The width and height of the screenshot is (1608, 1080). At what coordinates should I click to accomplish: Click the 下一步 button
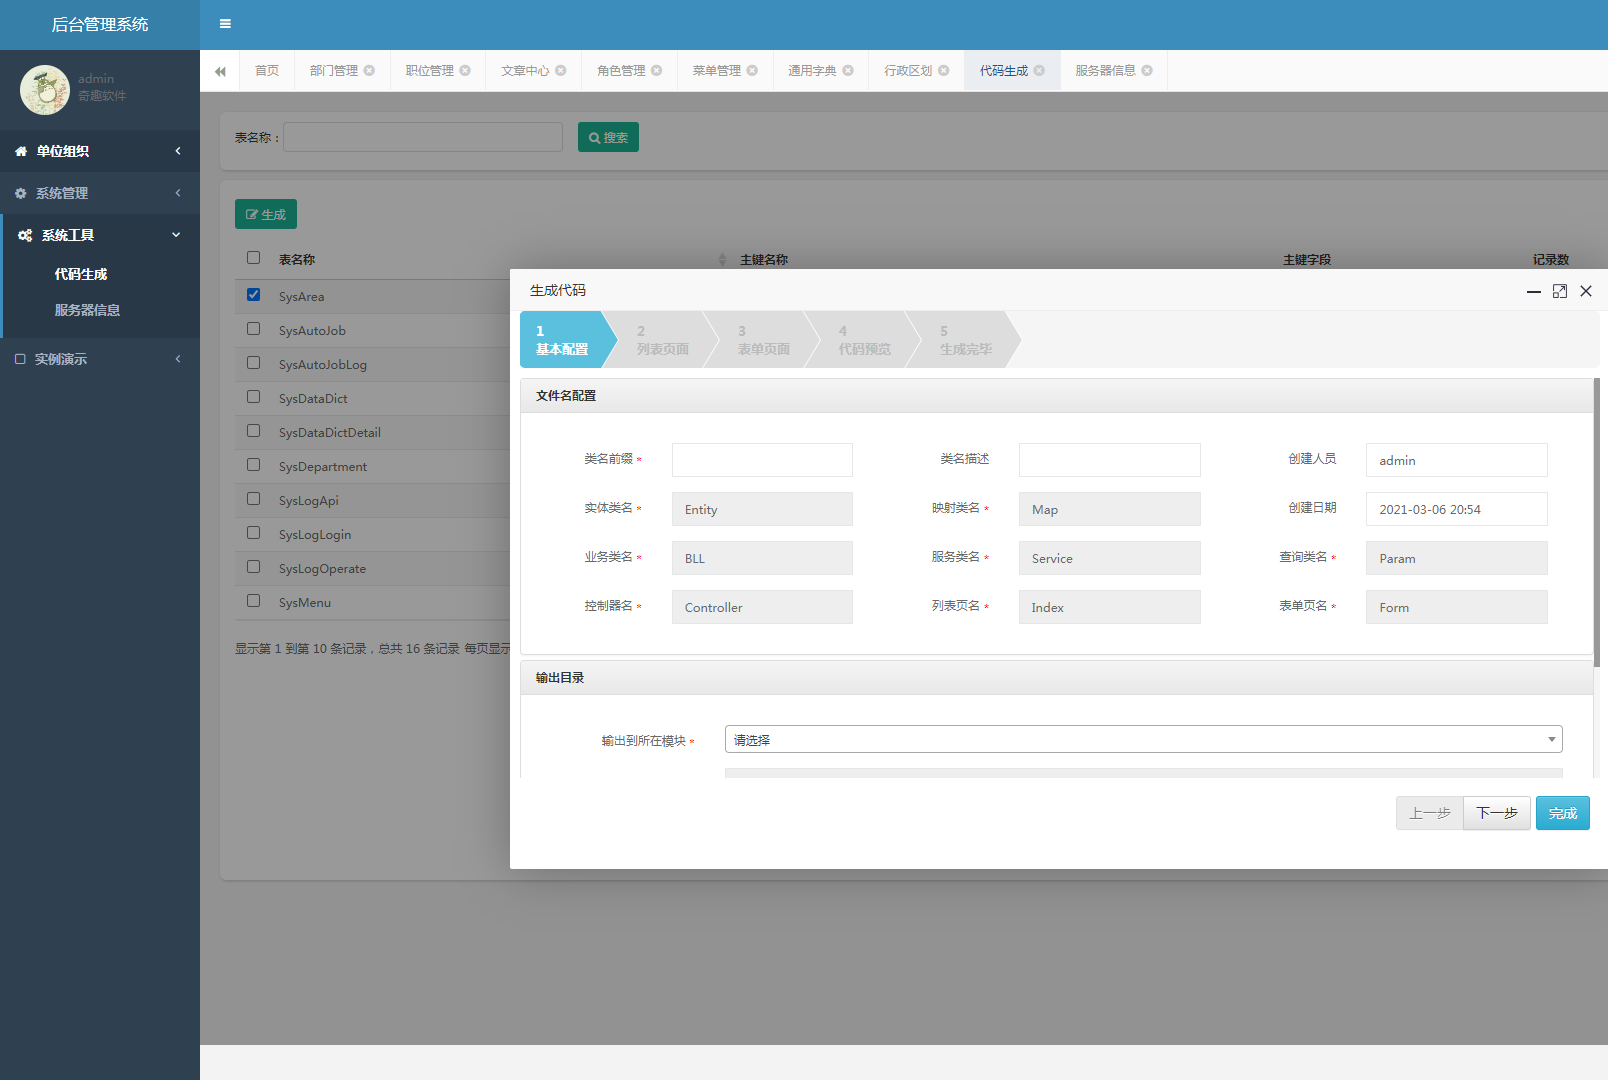click(x=1496, y=813)
